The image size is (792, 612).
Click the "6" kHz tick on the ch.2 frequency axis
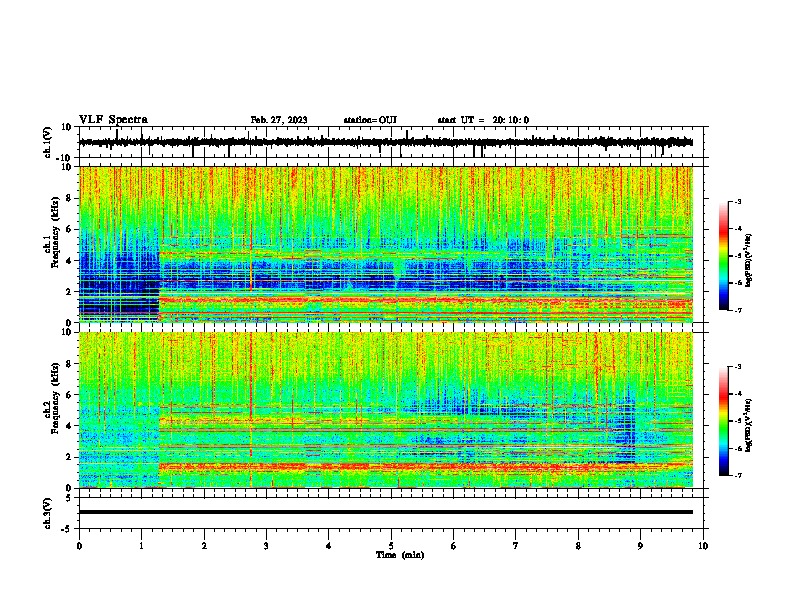tap(69, 394)
